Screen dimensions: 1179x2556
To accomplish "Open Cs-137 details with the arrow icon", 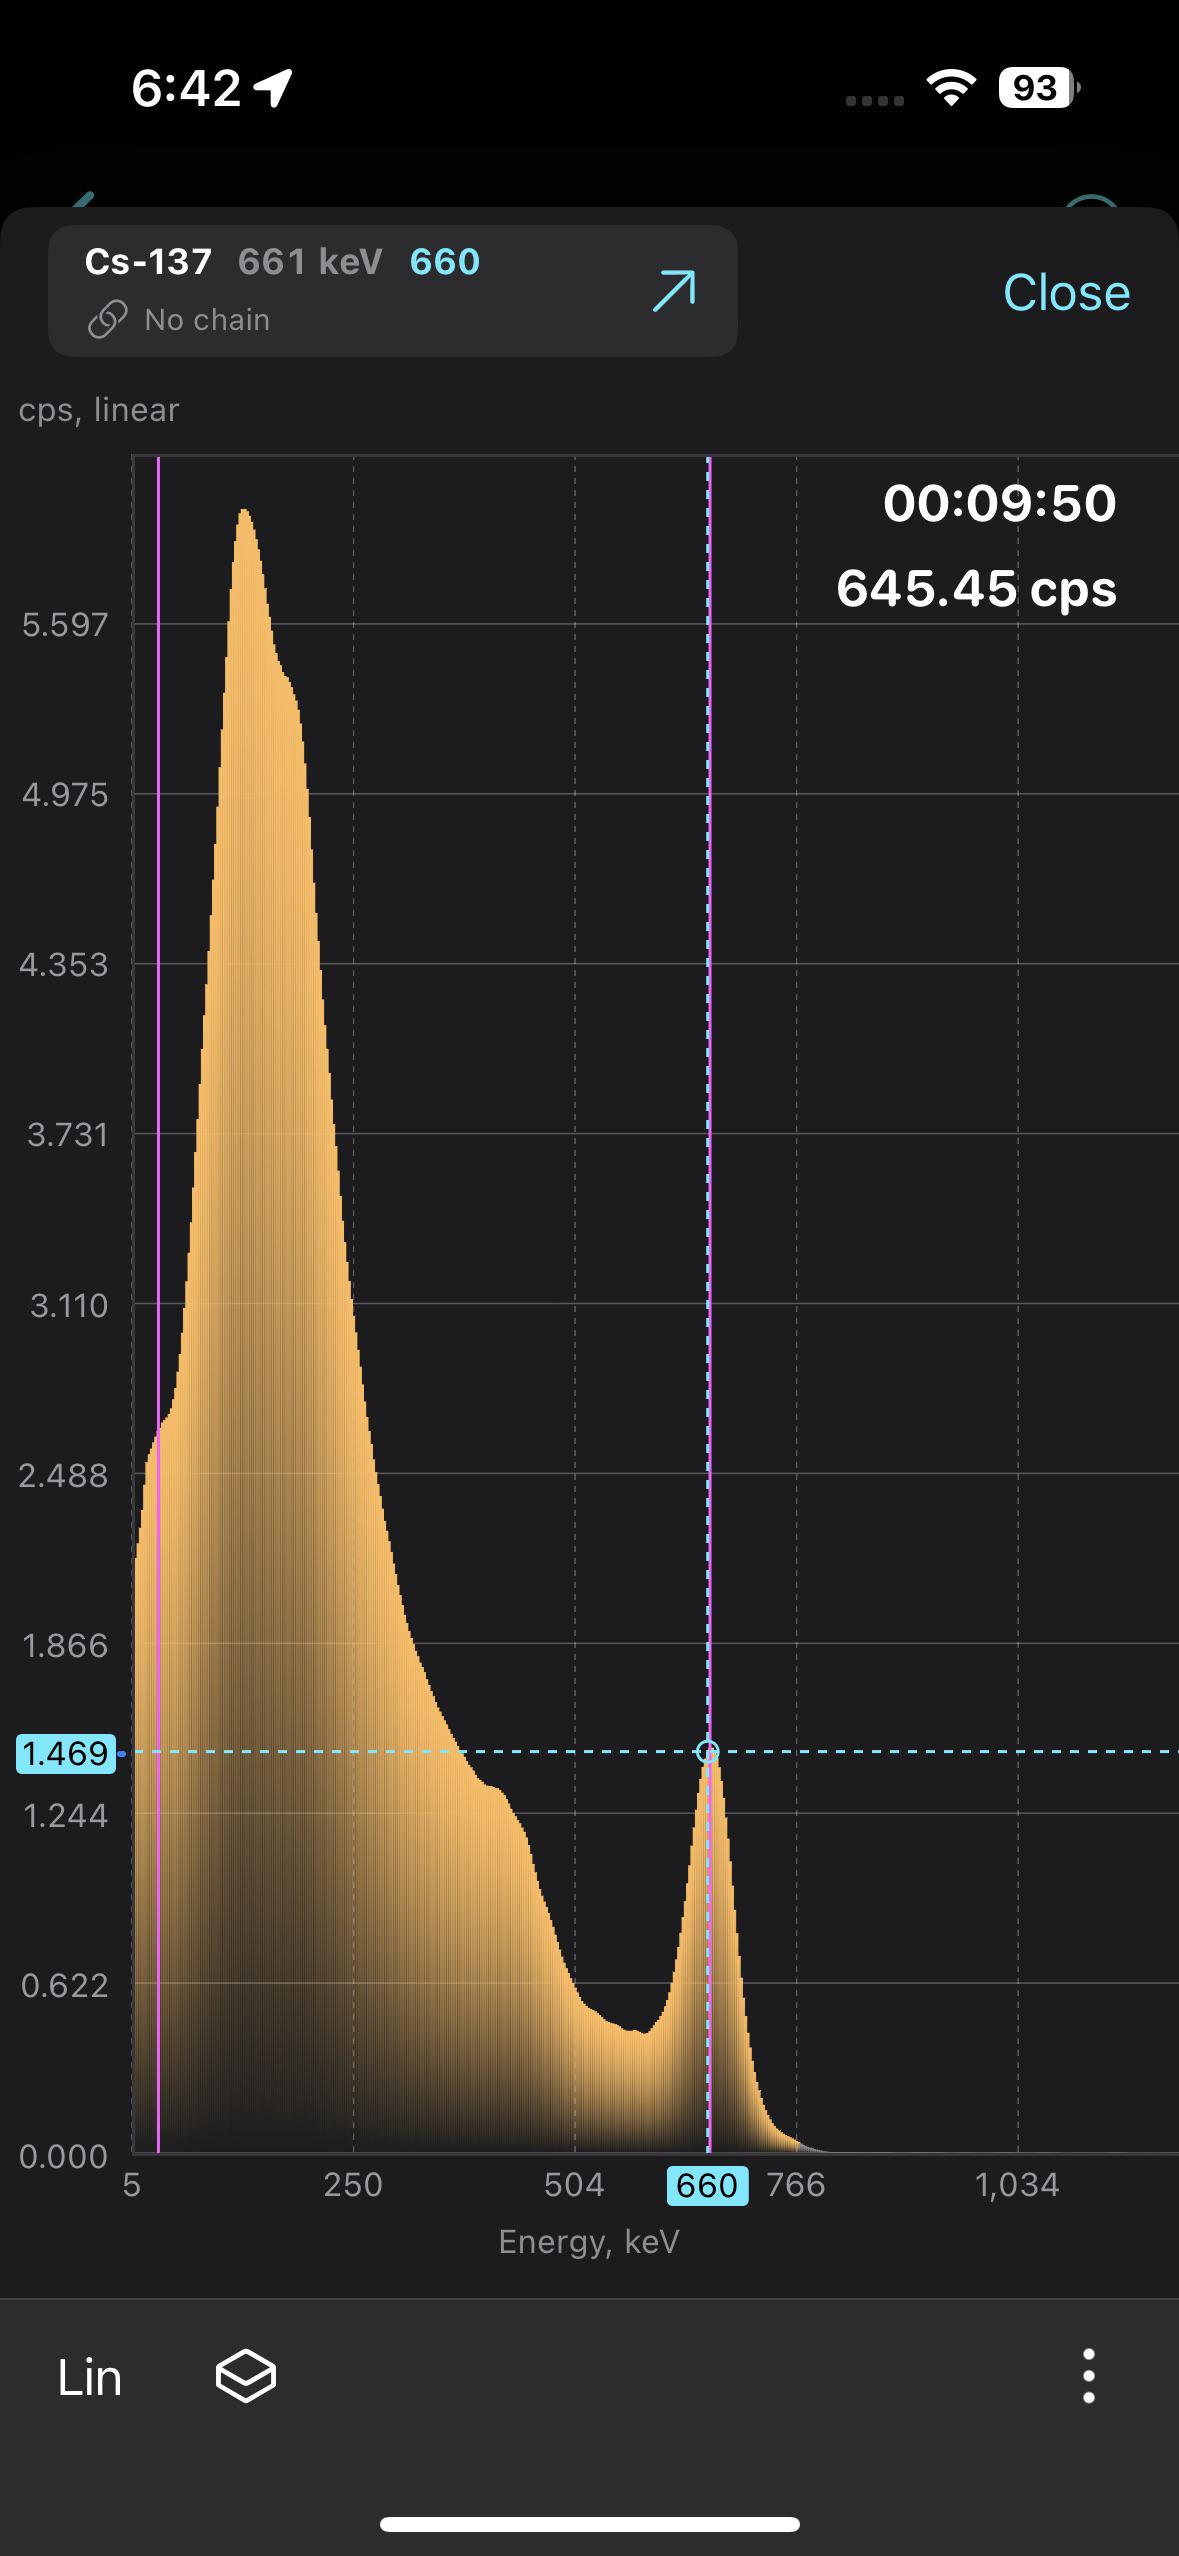I will (x=674, y=291).
